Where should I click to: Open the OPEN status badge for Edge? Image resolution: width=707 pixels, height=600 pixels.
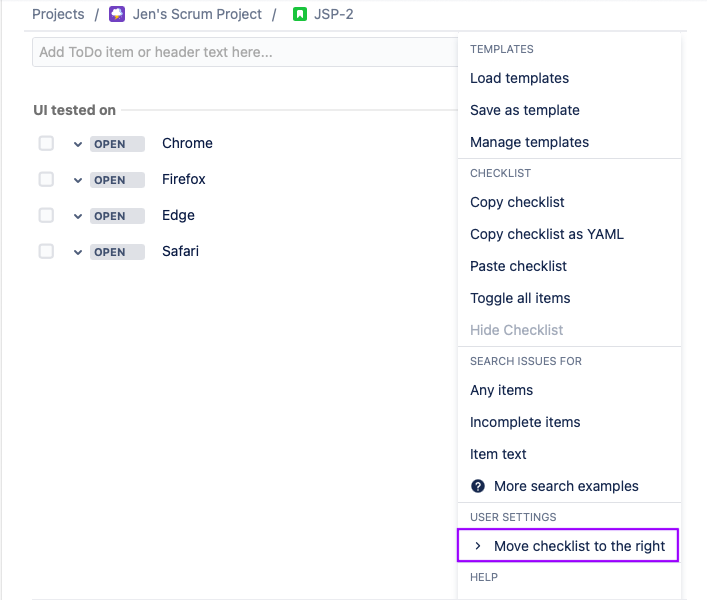pyautogui.click(x=117, y=216)
